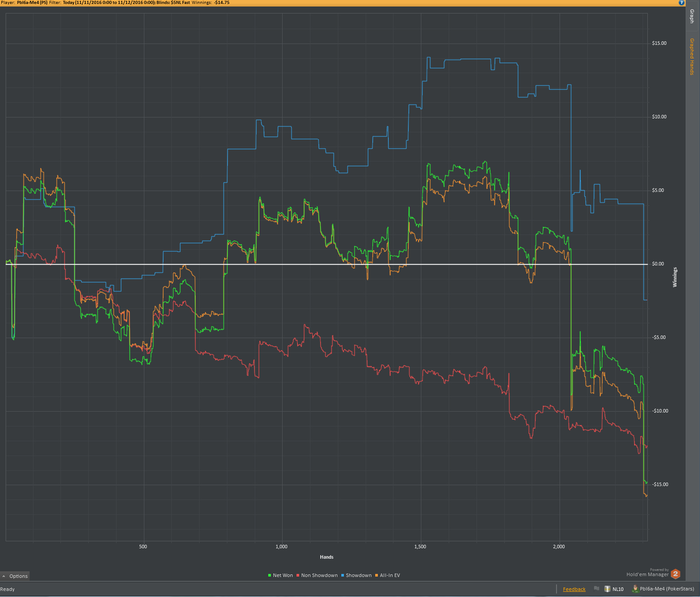This screenshot has height=597, width=700.
Task: Toggle the orange All-In EV legend swatch
Action: [x=376, y=576]
